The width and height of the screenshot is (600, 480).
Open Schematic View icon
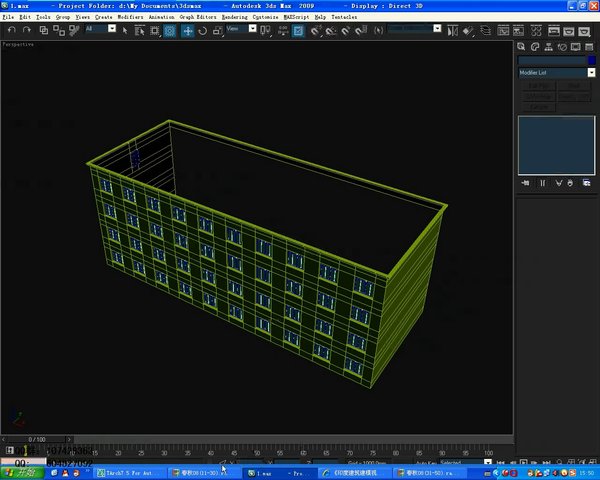click(518, 31)
